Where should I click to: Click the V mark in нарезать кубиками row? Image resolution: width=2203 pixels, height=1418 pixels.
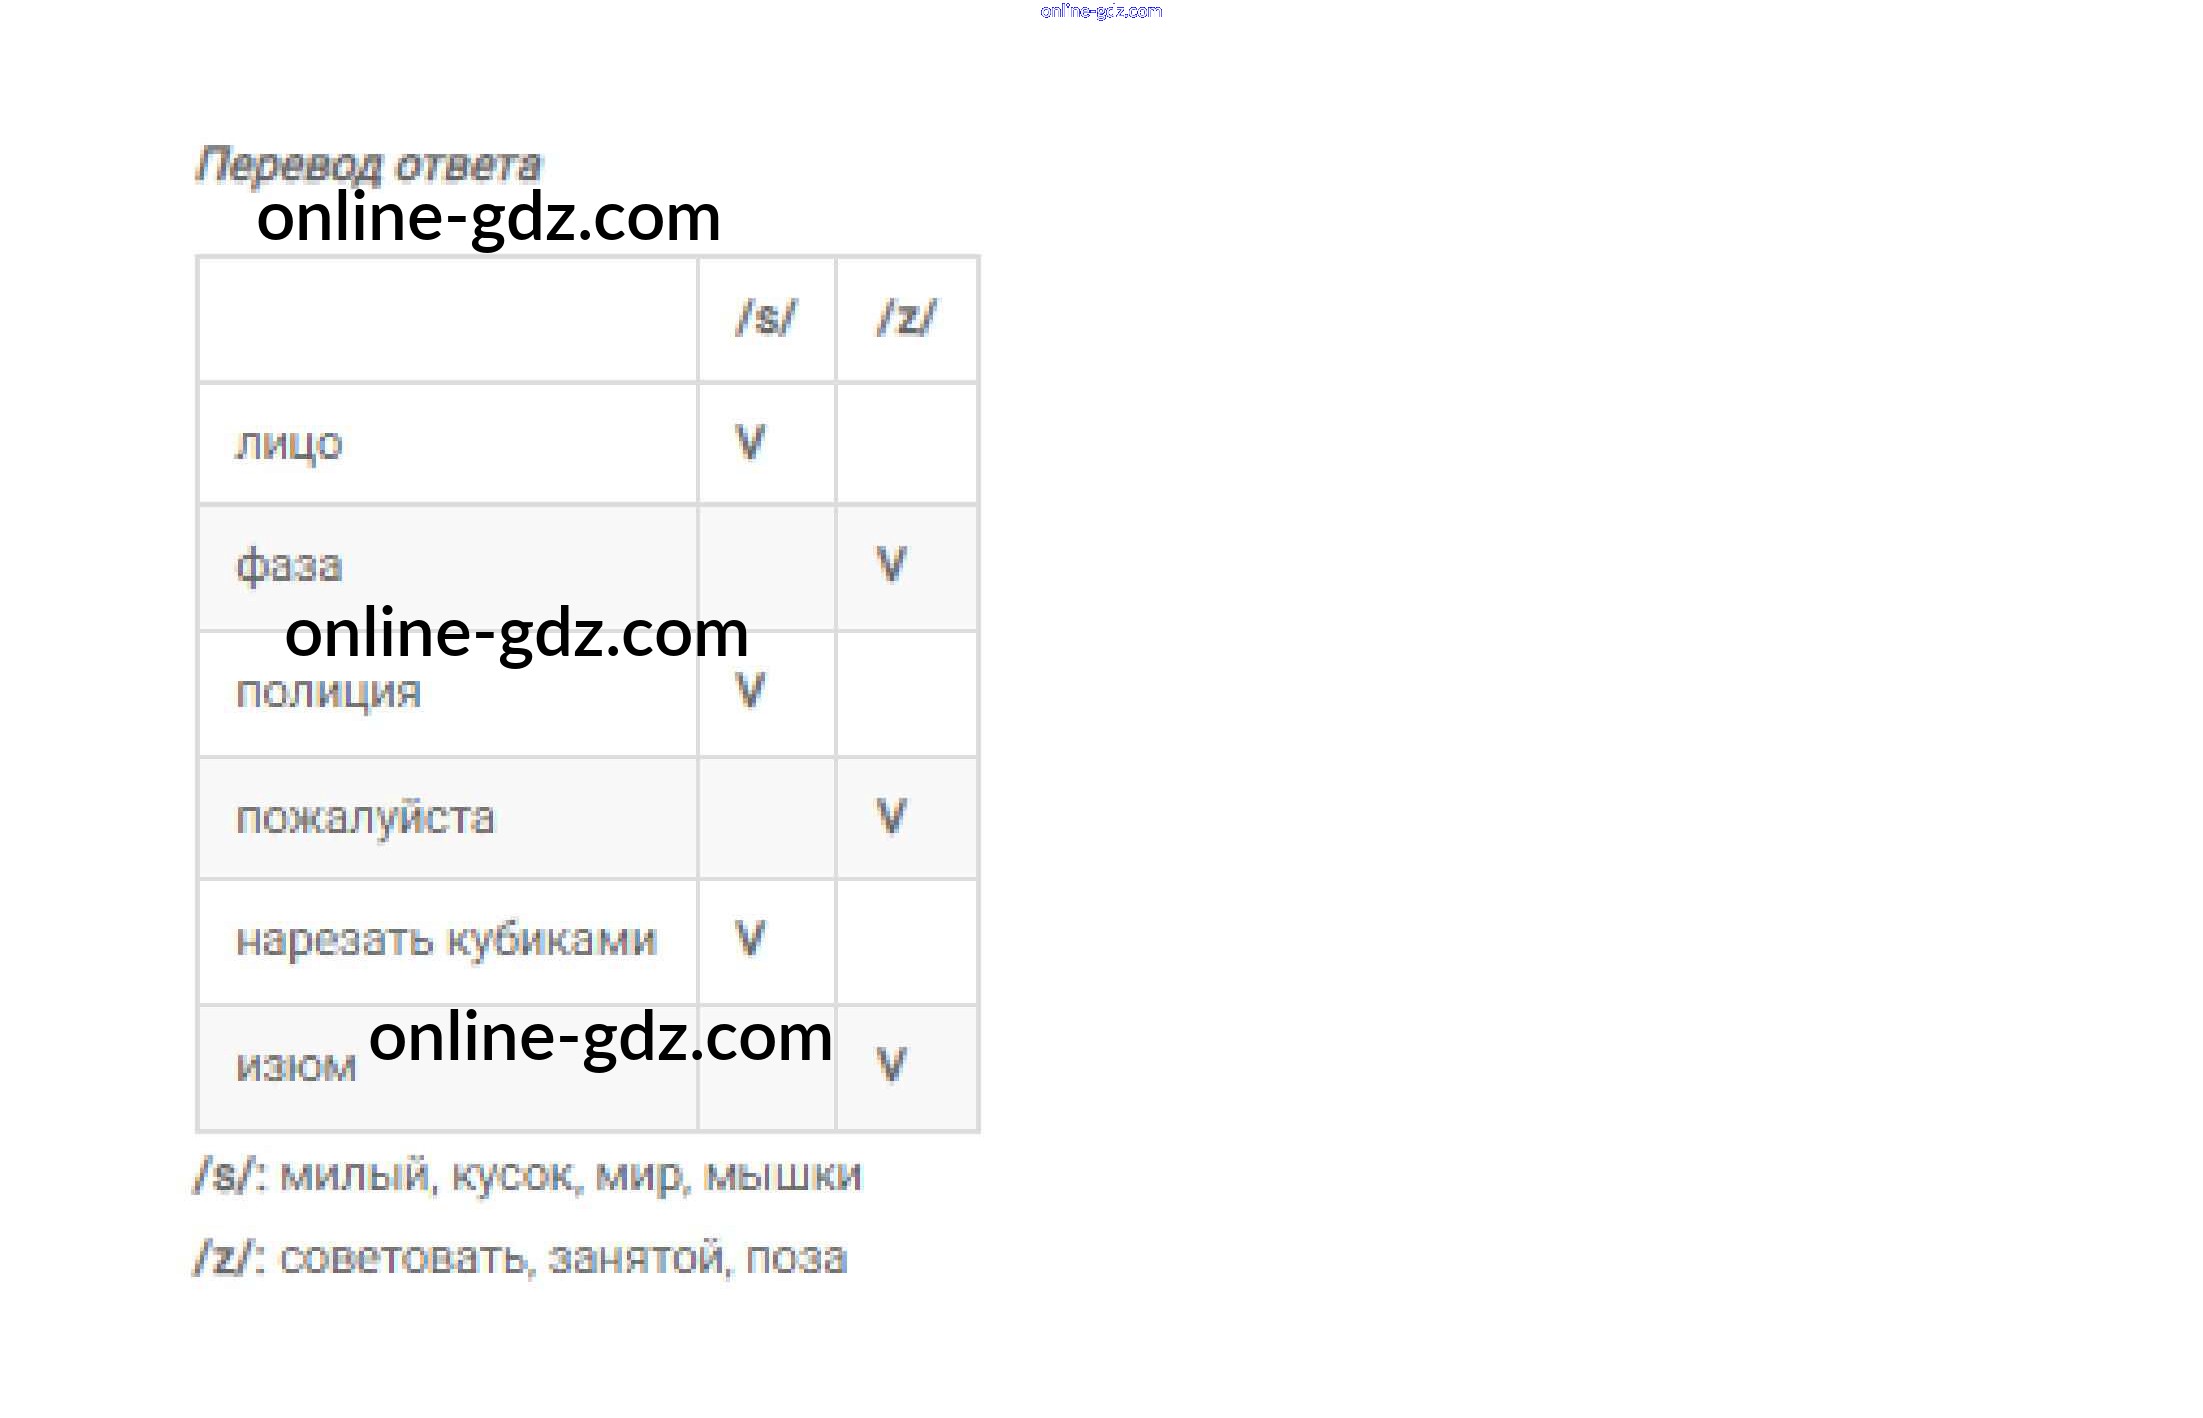750,938
